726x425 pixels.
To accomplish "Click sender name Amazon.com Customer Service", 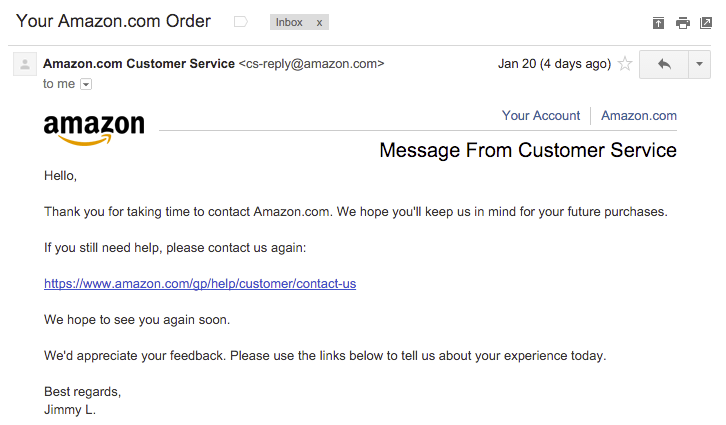I will 138,64.
